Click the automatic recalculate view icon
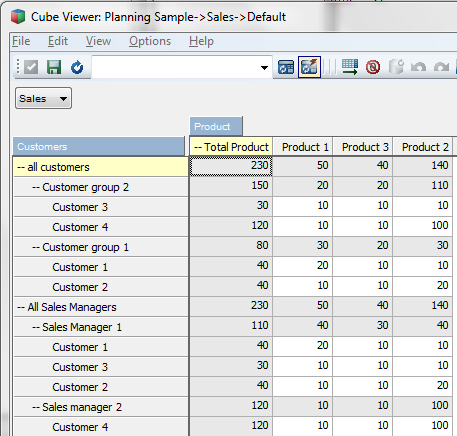 (x=286, y=67)
